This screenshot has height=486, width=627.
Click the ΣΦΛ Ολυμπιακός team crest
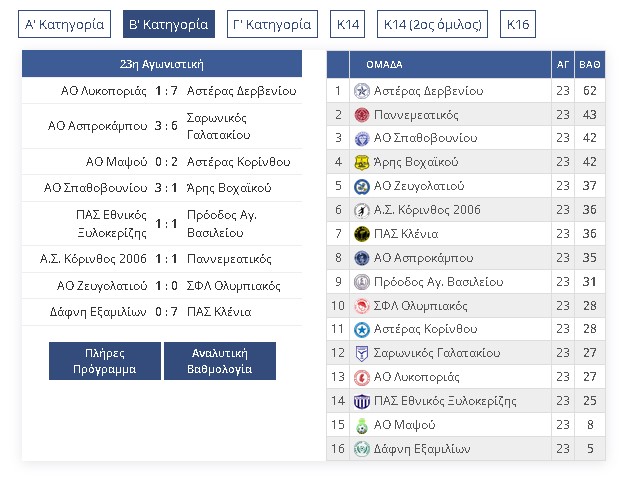(x=362, y=306)
